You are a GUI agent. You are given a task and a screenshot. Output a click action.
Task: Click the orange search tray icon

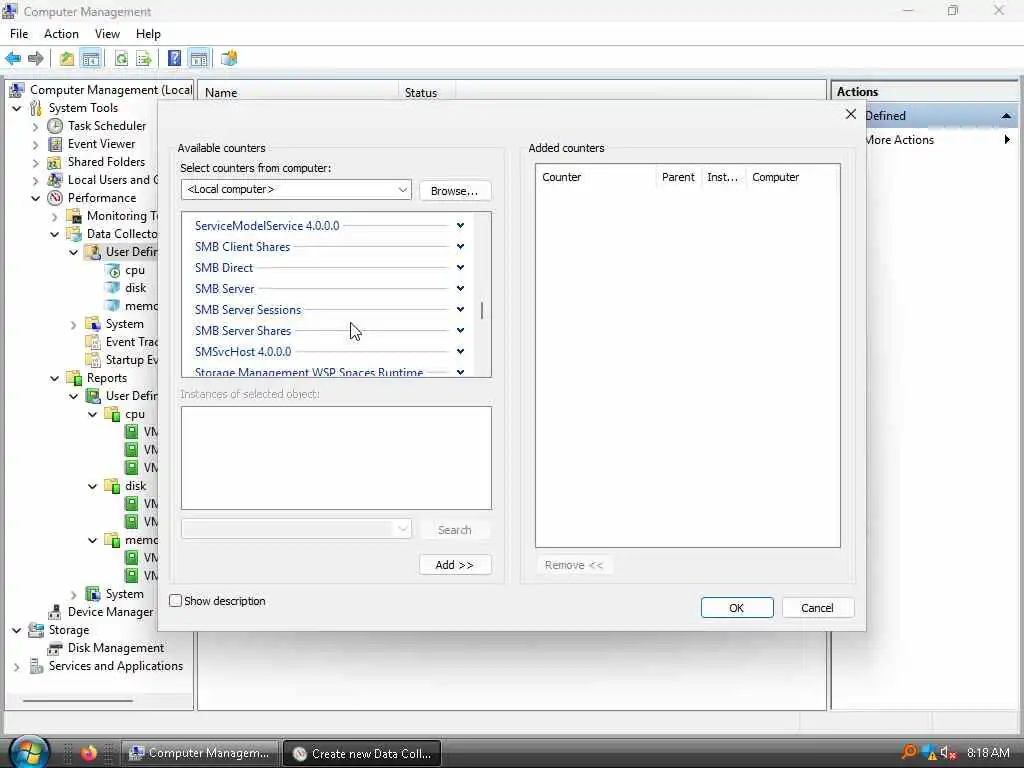pyautogui.click(x=909, y=752)
